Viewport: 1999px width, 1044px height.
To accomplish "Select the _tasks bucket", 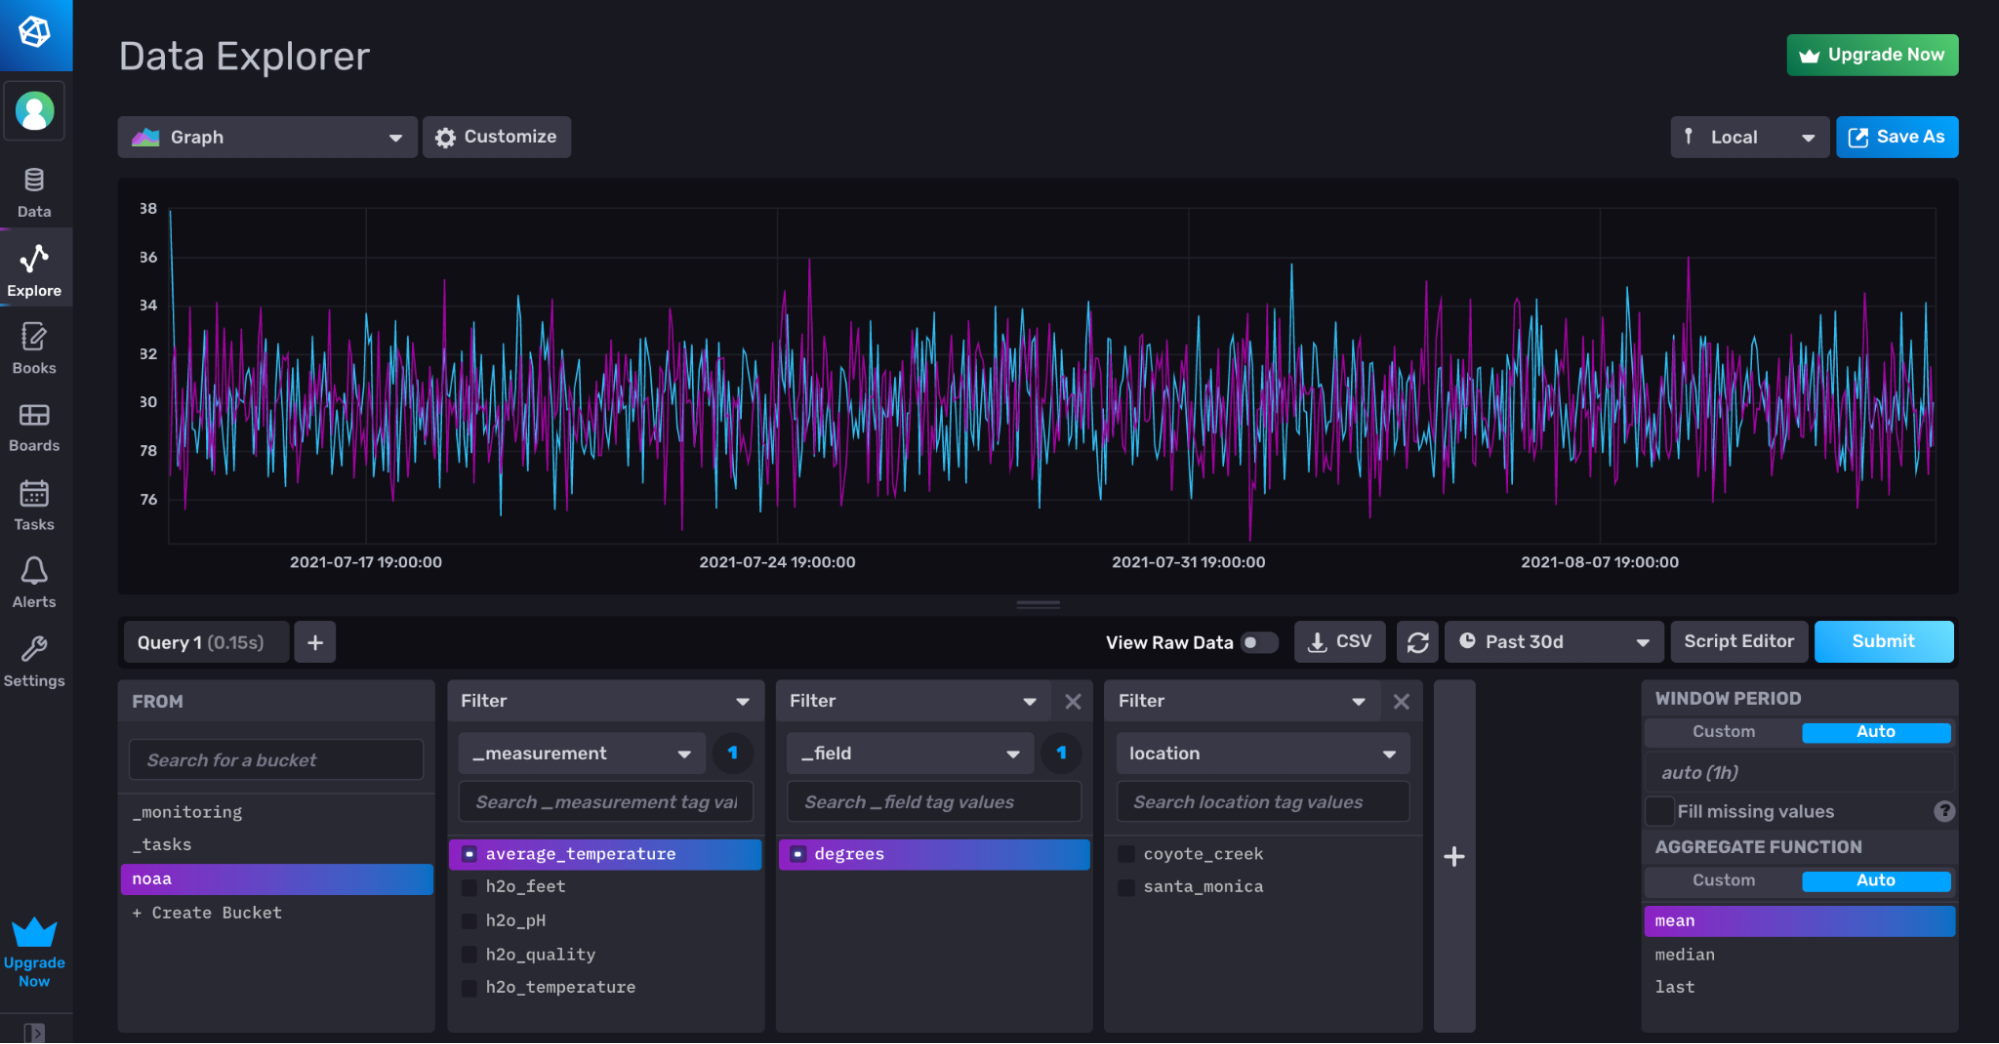I will 277,845.
